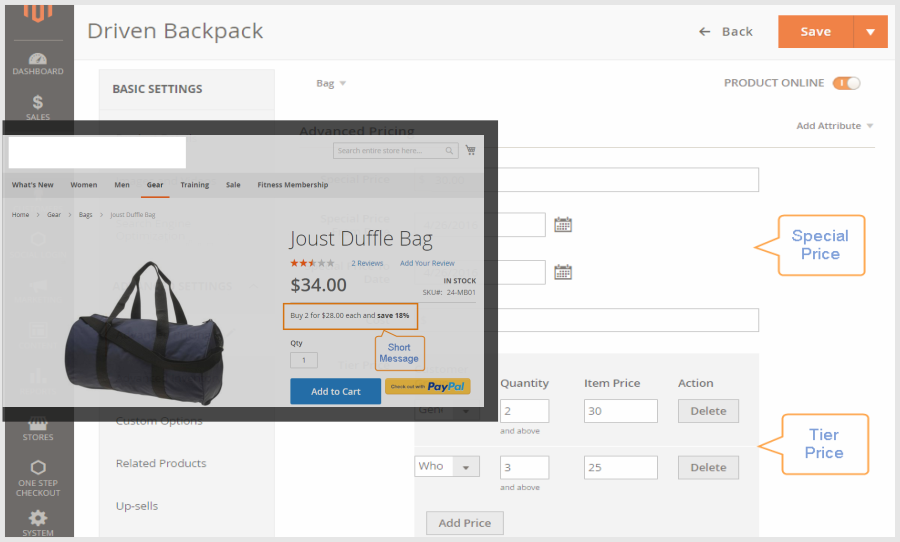The height and width of the screenshot is (542, 900).
Task: Open the Dashboard section in sidebar
Action: tap(38, 64)
